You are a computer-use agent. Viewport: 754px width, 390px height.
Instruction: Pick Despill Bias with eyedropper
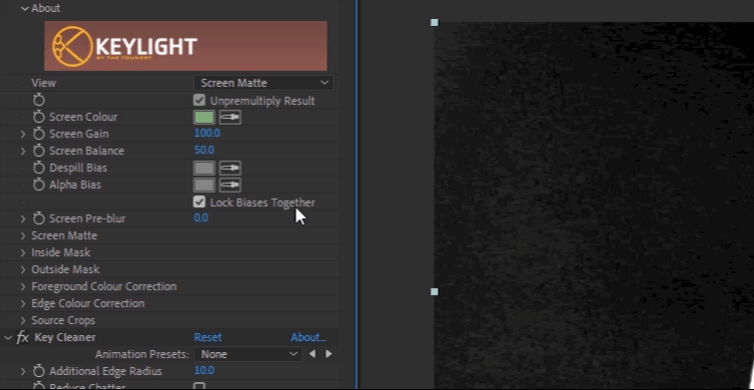[230, 168]
